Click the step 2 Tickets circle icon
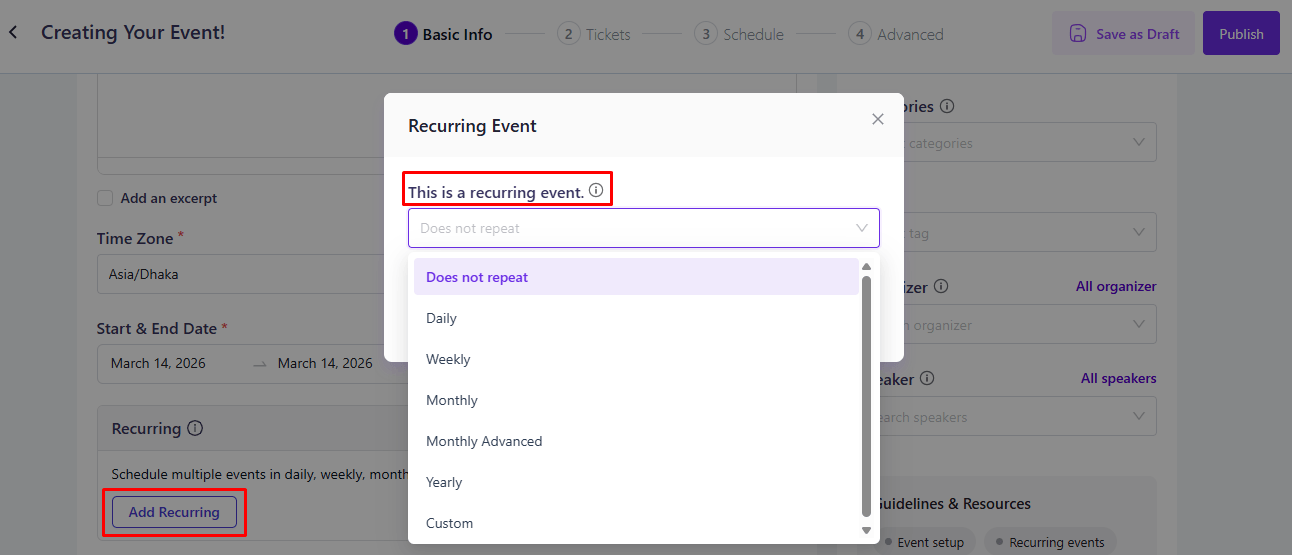The image size is (1292, 555). tap(569, 34)
